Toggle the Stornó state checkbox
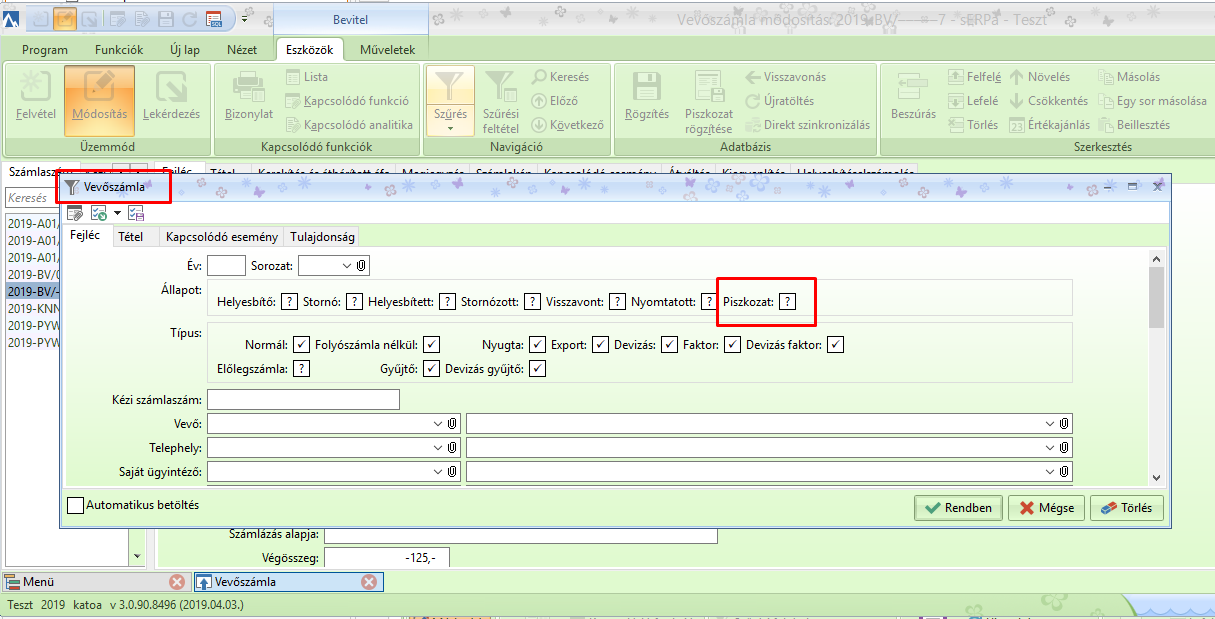 coord(354,300)
